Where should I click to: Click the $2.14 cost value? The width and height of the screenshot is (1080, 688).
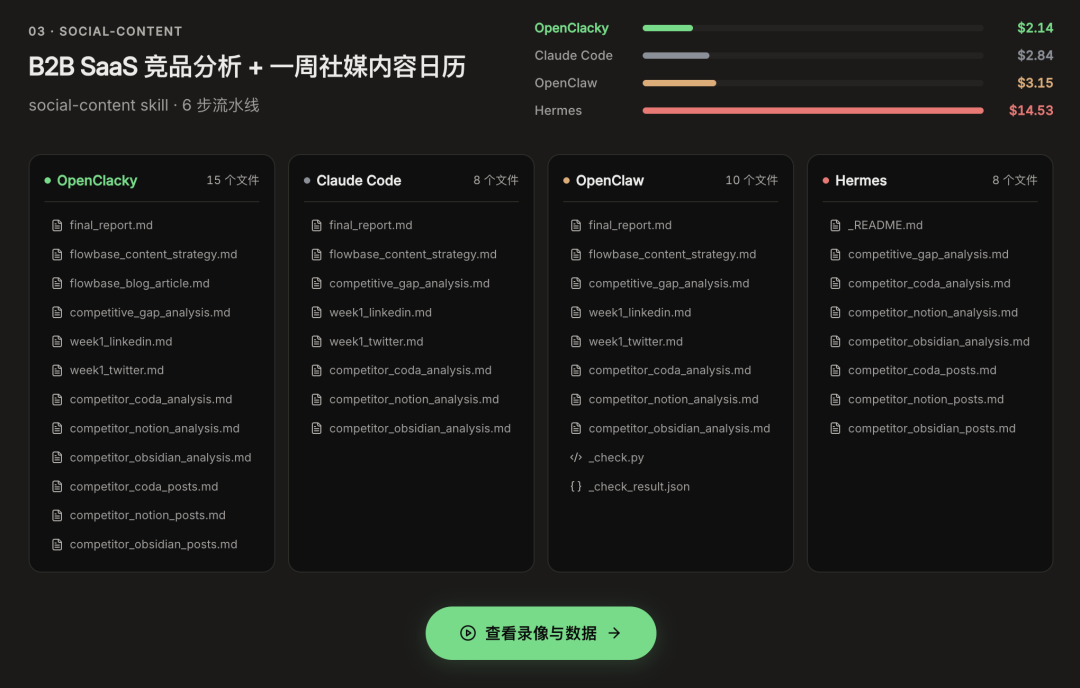coord(1035,28)
